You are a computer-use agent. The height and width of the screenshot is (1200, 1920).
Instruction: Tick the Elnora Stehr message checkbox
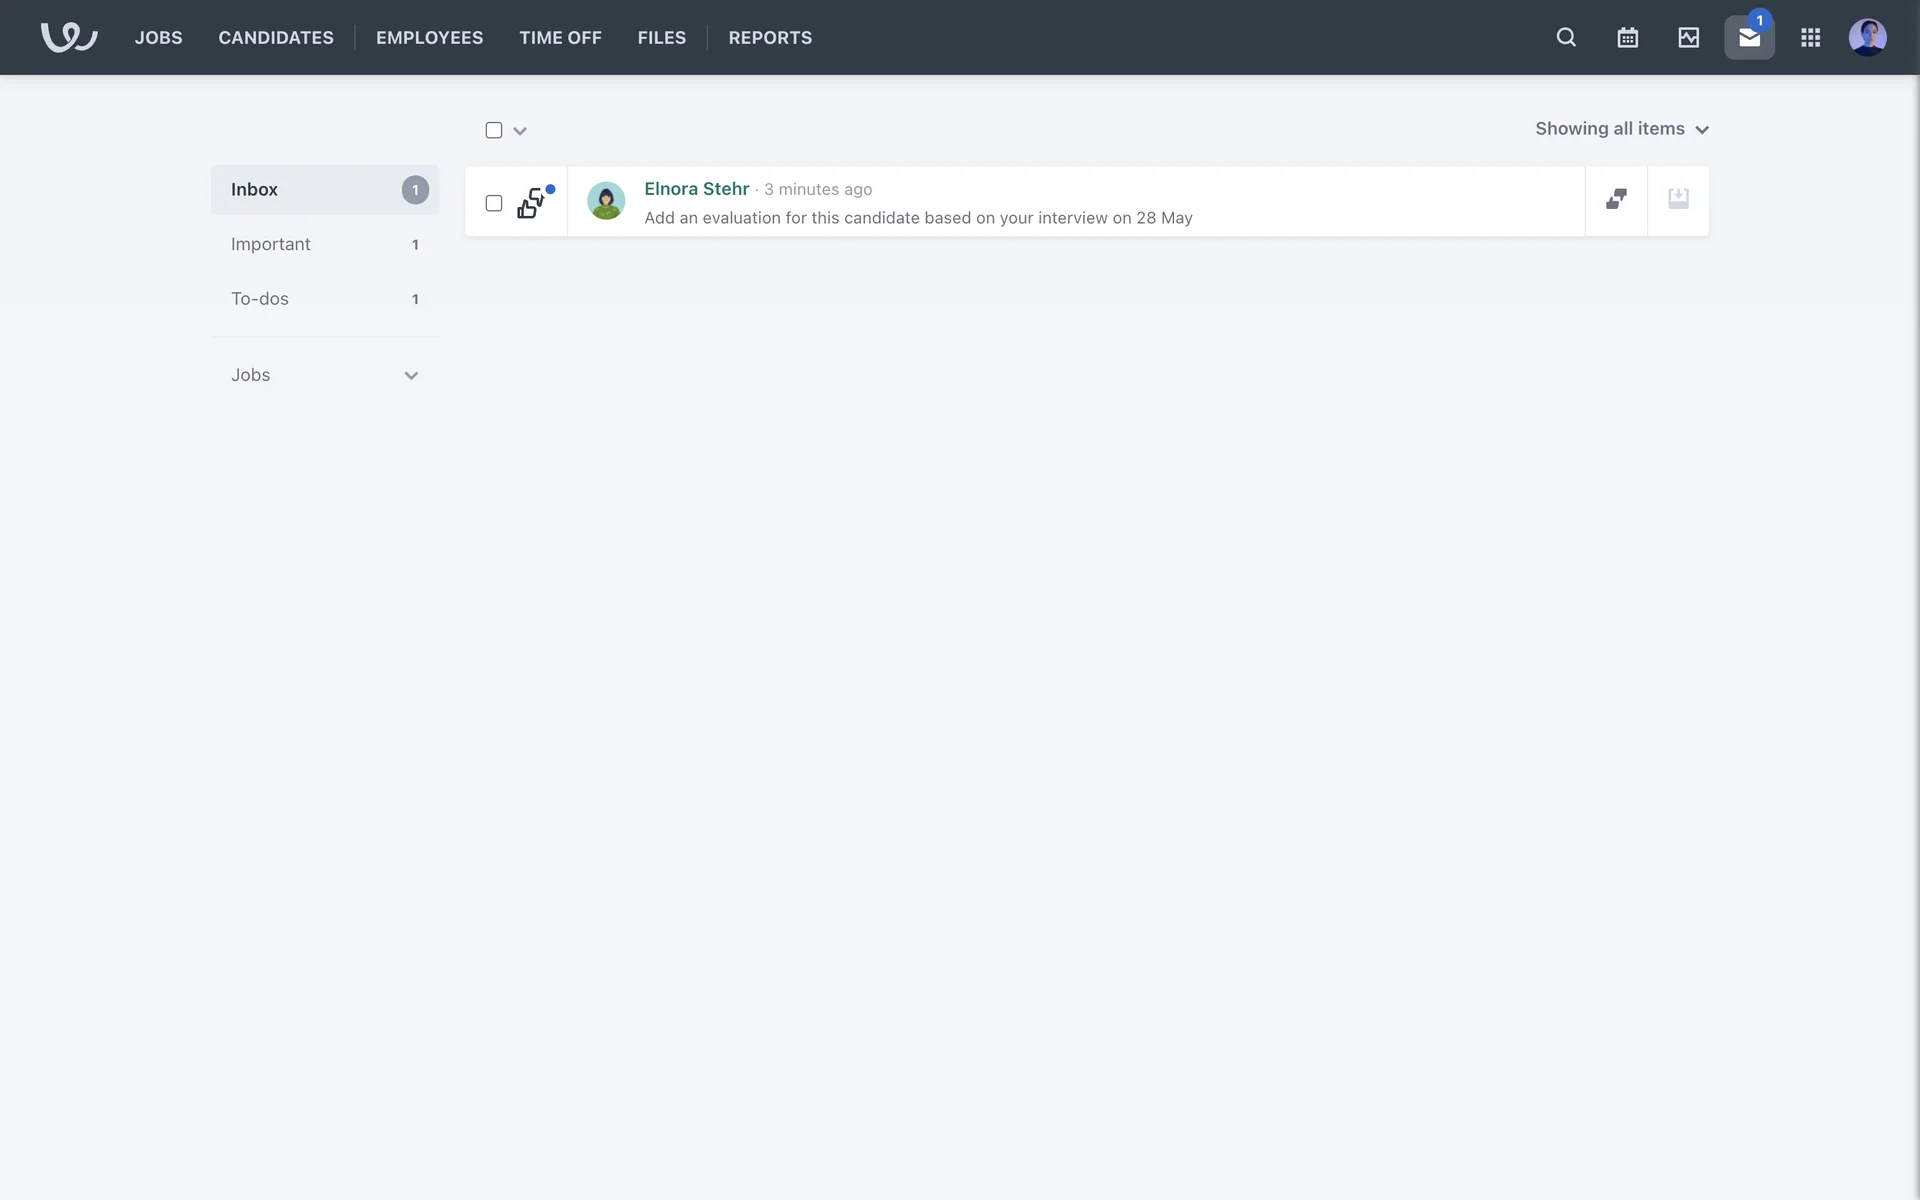(493, 203)
